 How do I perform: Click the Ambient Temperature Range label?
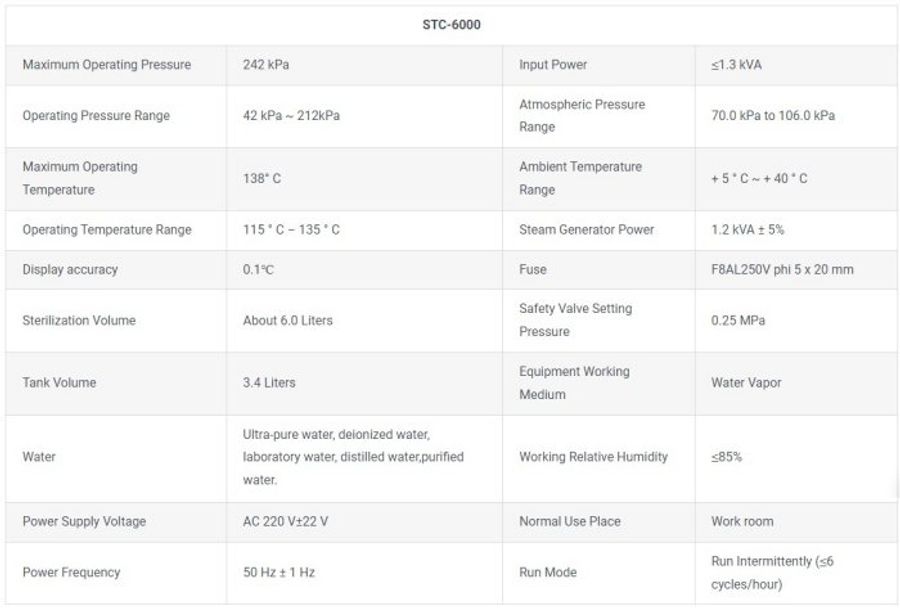pyautogui.click(x=580, y=178)
